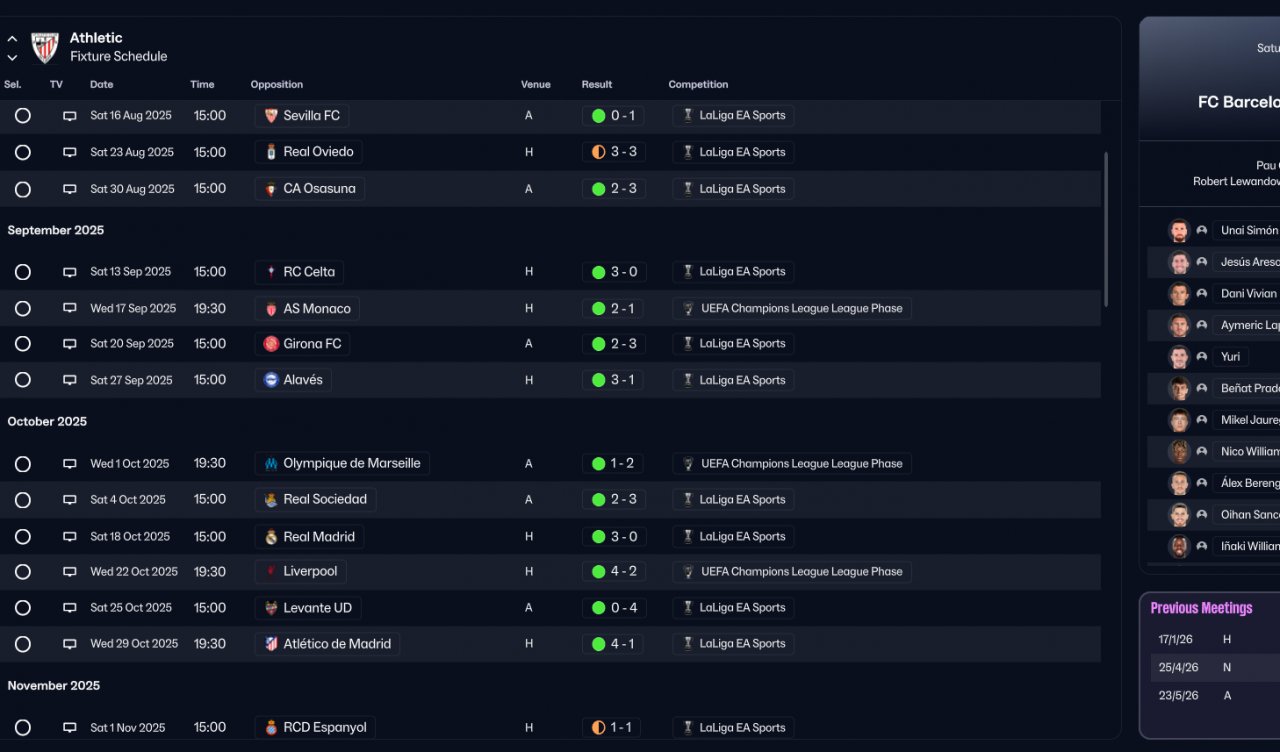Click Nico Williams' player portrait
Screen dimensions: 1280x752
(x=1180, y=452)
